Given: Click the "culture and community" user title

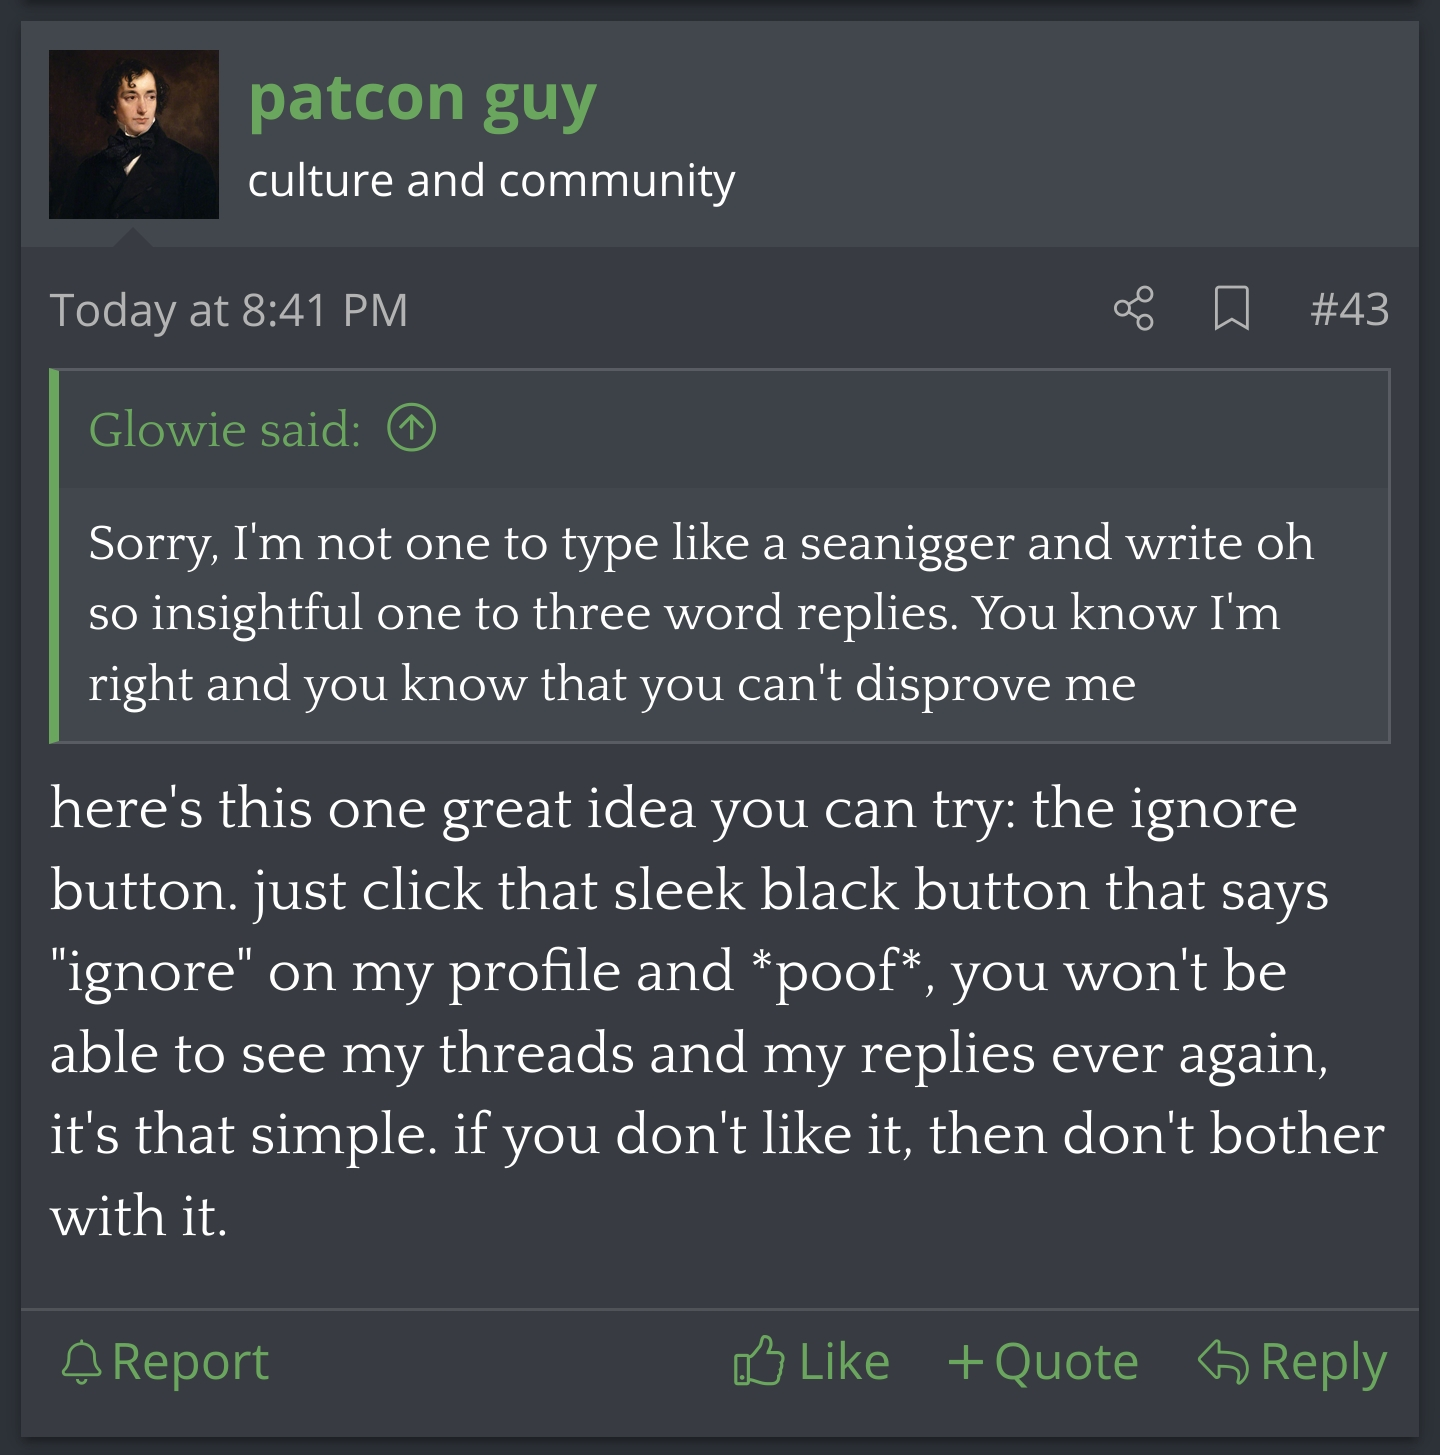Looking at the screenshot, I should pyautogui.click(x=491, y=181).
